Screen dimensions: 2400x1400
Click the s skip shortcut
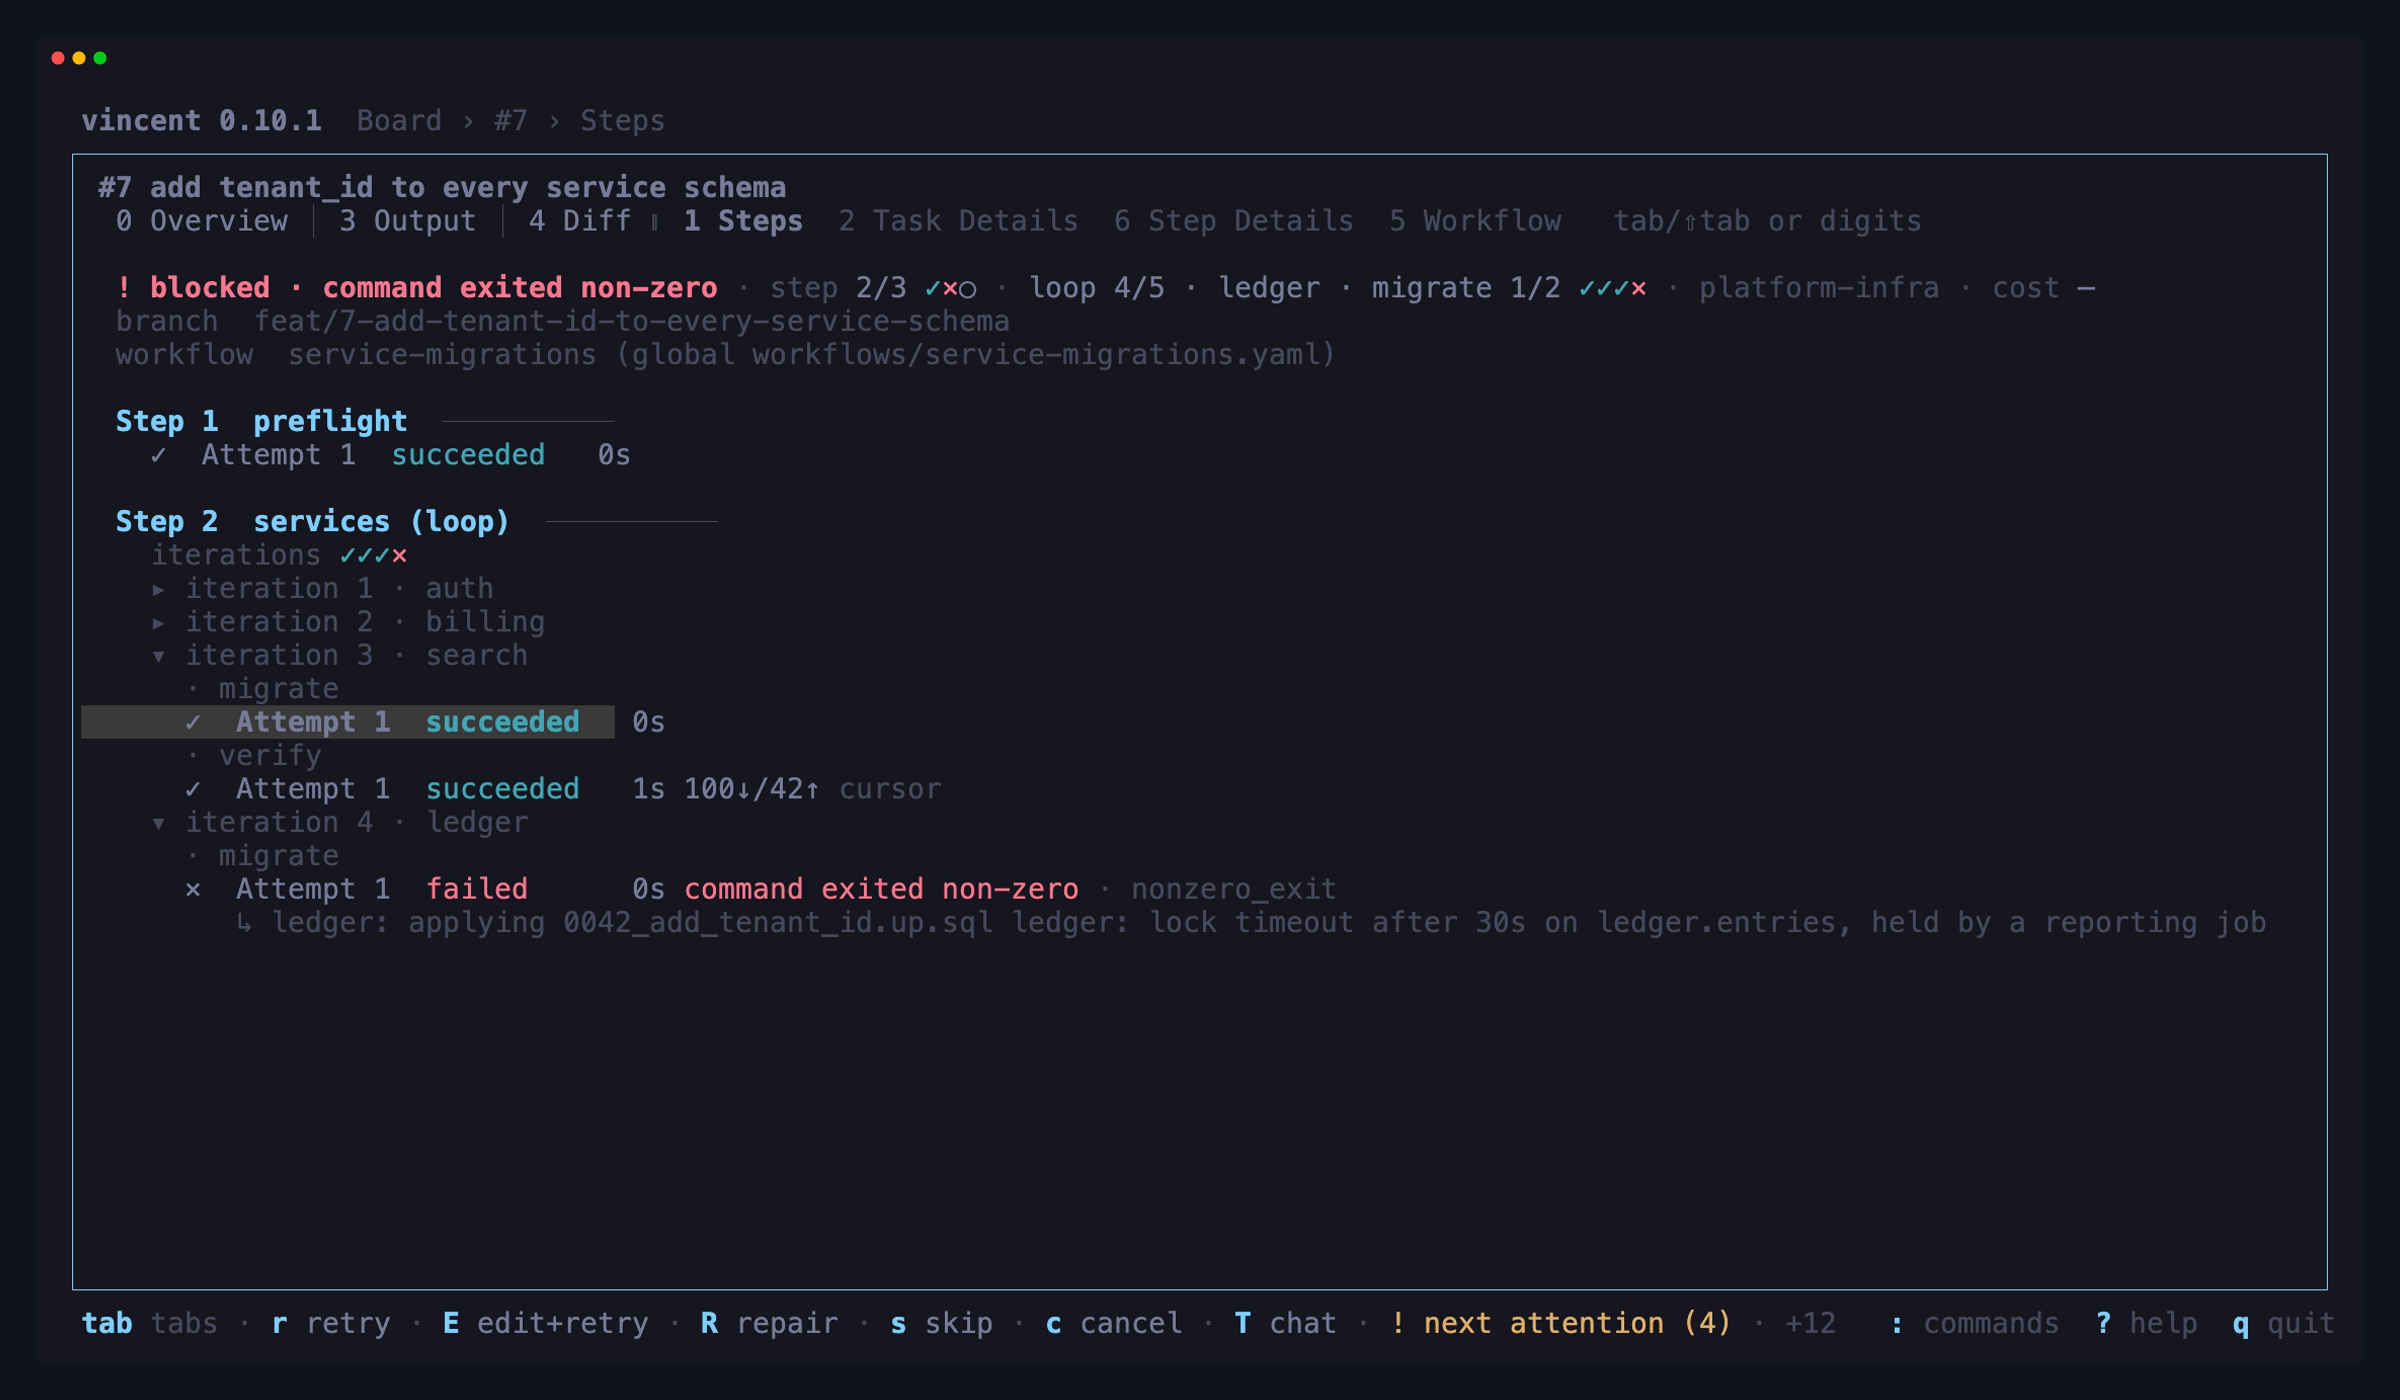coord(941,1323)
